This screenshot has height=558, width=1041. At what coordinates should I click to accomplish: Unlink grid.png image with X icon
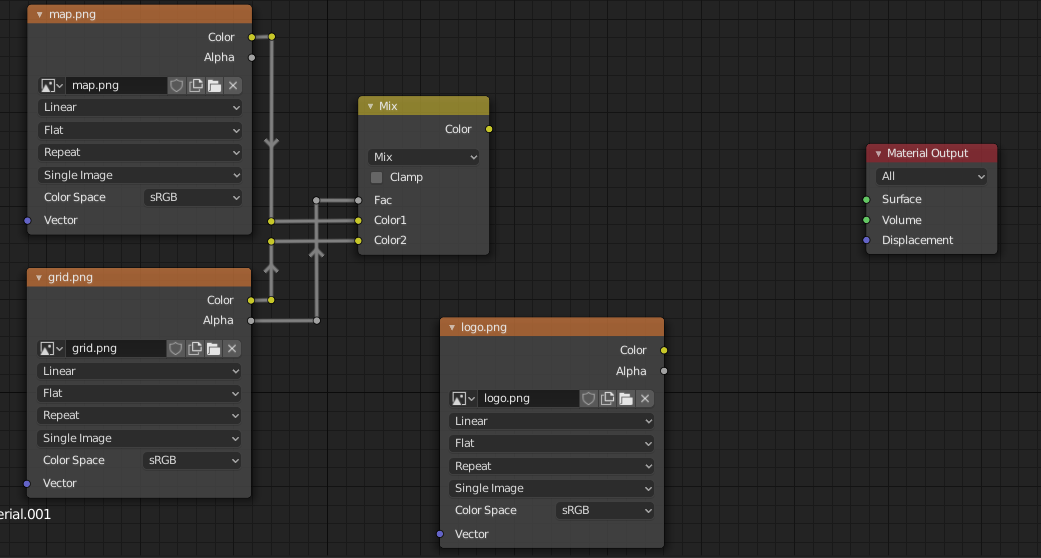(x=232, y=349)
